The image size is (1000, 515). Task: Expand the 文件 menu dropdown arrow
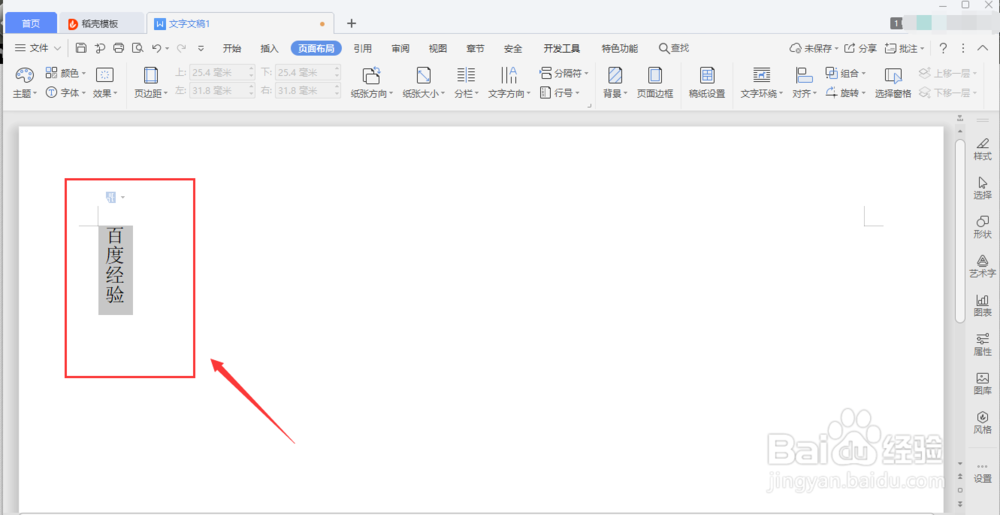(x=57, y=48)
